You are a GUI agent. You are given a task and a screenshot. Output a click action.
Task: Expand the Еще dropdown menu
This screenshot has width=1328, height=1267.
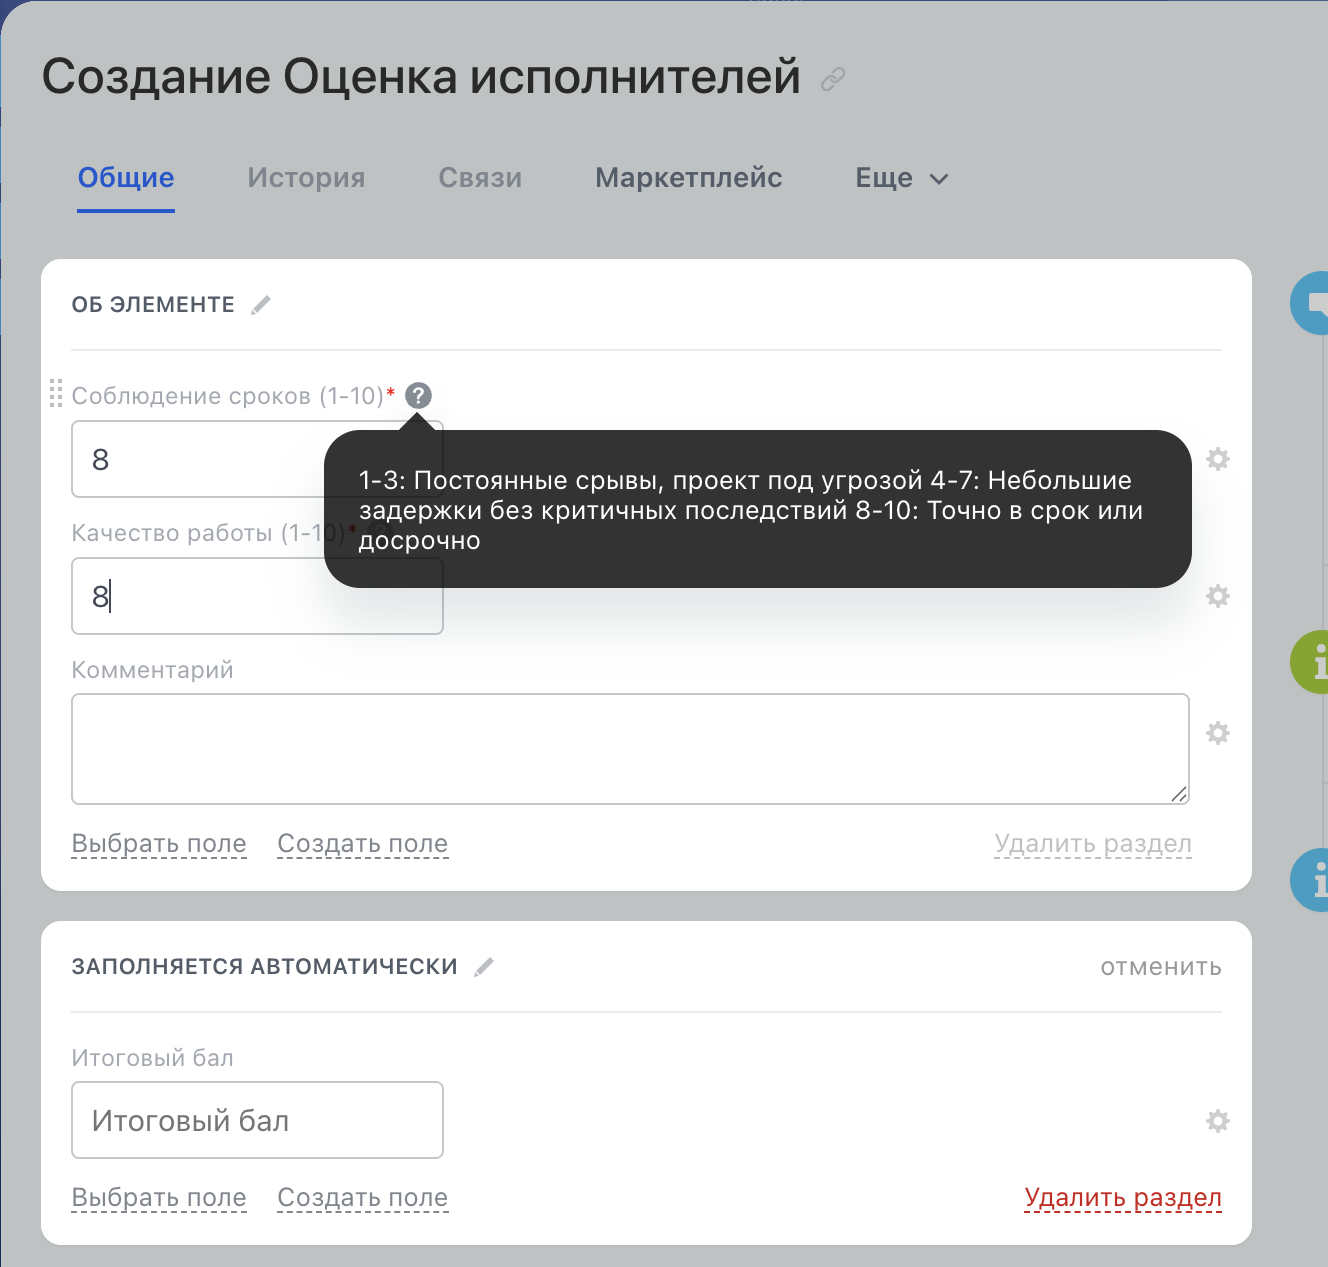point(899,177)
